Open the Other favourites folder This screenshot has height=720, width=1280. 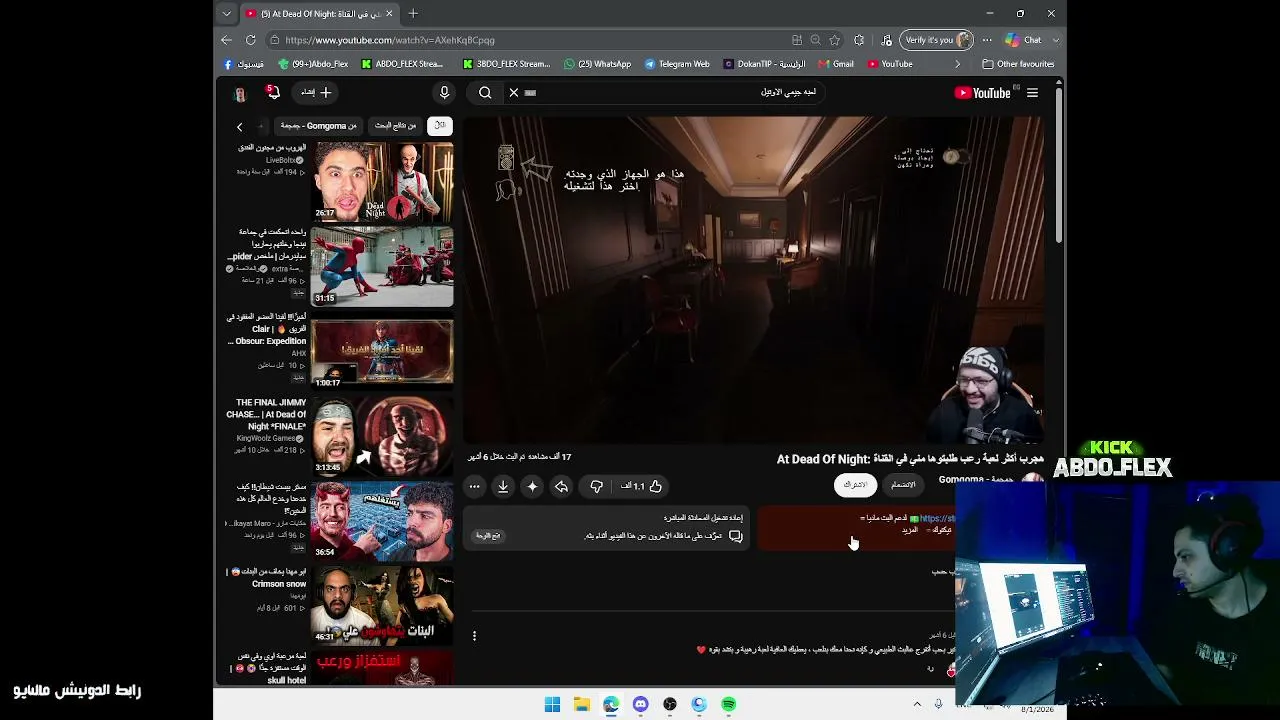point(1018,64)
